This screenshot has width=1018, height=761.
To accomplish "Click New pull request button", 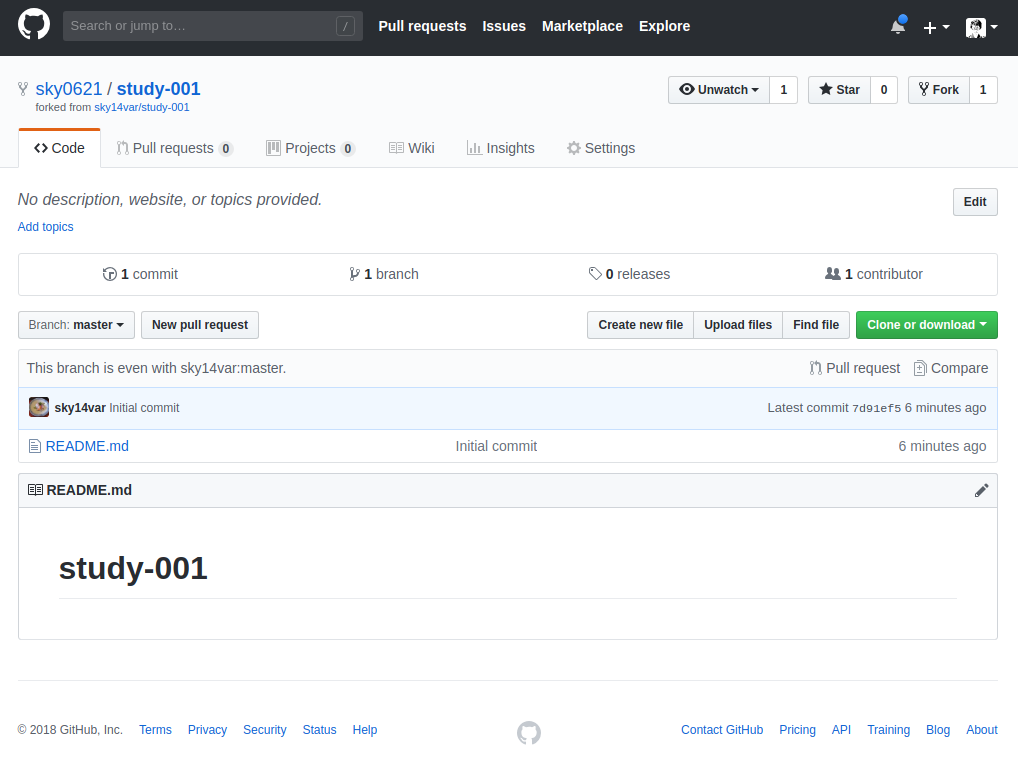I will 200,325.
